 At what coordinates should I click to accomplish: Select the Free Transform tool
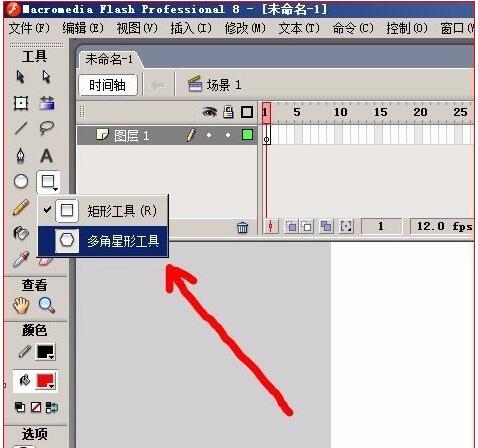tap(21, 103)
